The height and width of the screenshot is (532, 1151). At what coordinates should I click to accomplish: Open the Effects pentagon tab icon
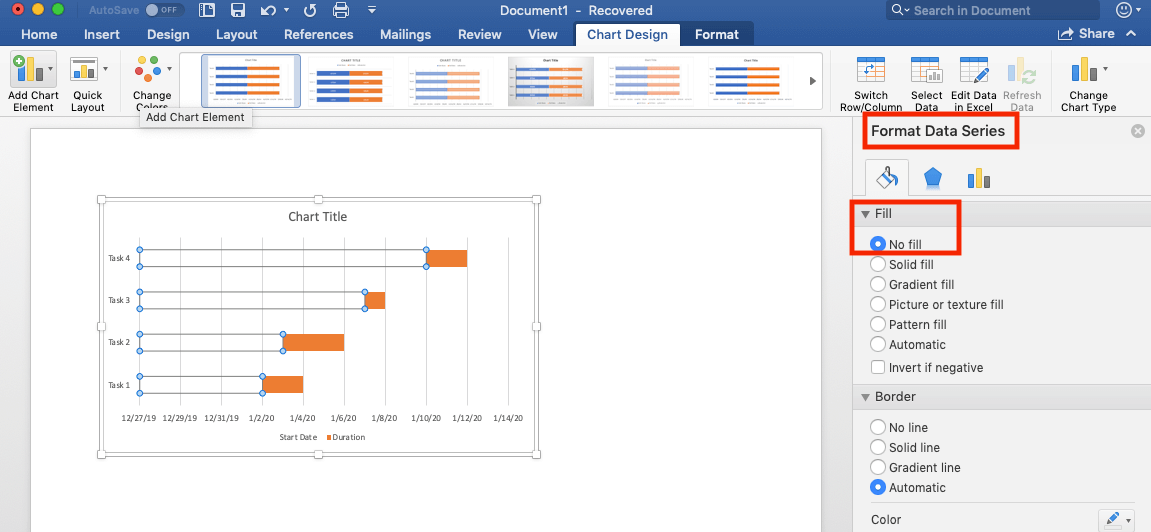pyautogui.click(x=932, y=178)
